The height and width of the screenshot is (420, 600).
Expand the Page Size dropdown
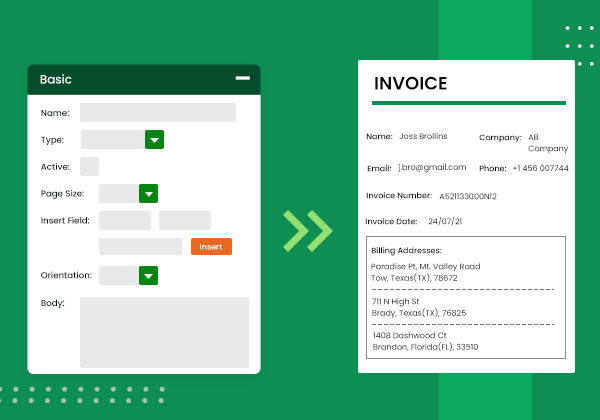pos(148,193)
